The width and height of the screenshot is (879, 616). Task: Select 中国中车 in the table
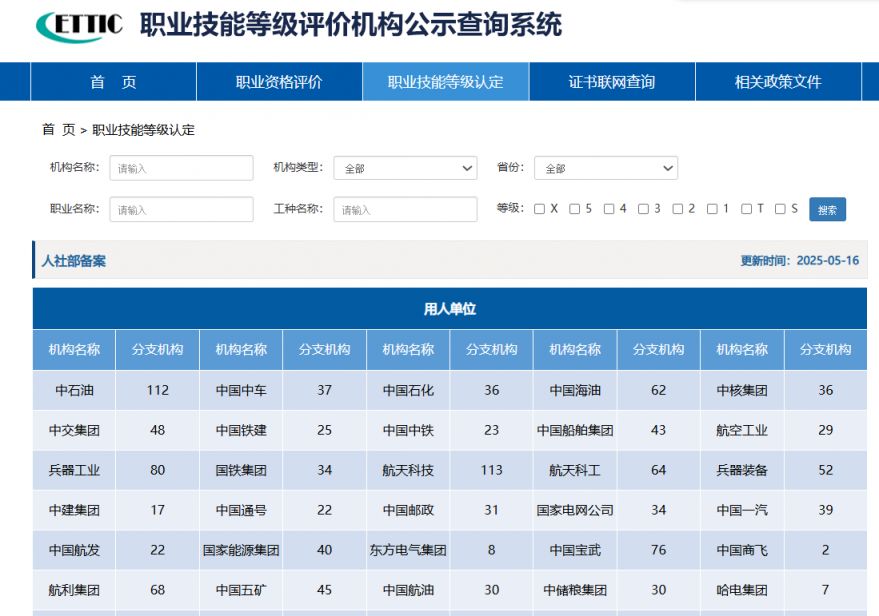click(x=241, y=390)
